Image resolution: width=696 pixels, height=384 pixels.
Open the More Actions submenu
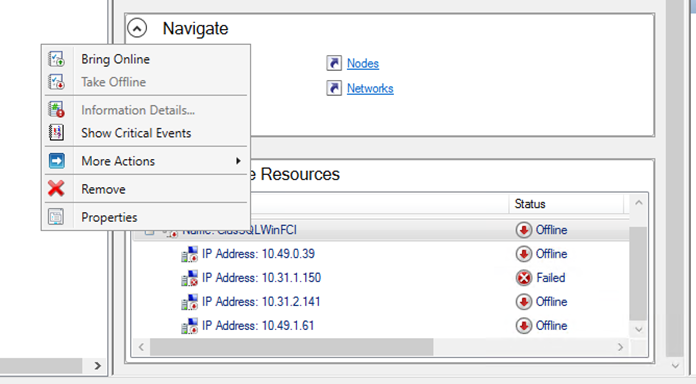[146, 161]
